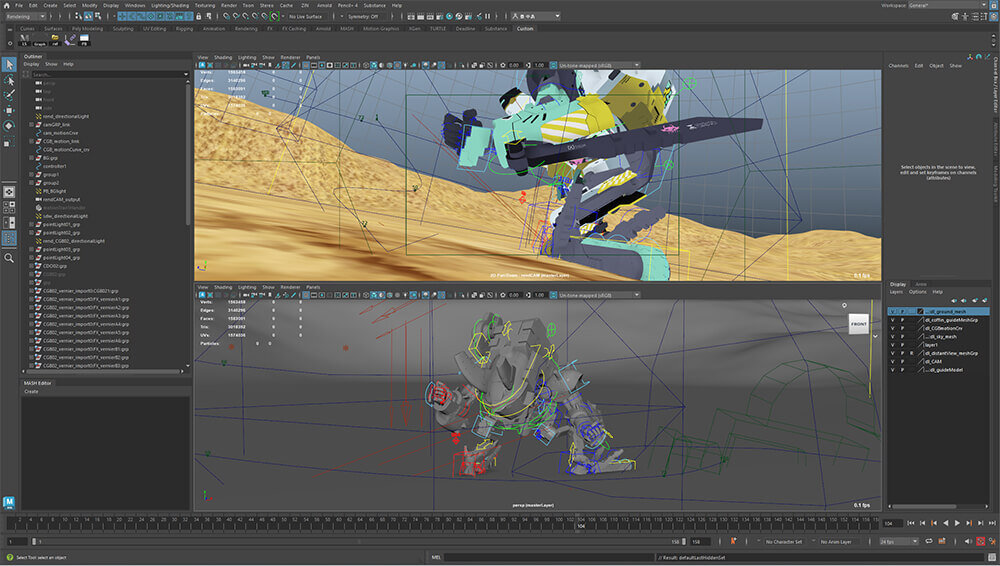The width and height of the screenshot is (1000, 566).
Task: Toggle visibility of dl_ground_mesh layer
Action: 893,311
